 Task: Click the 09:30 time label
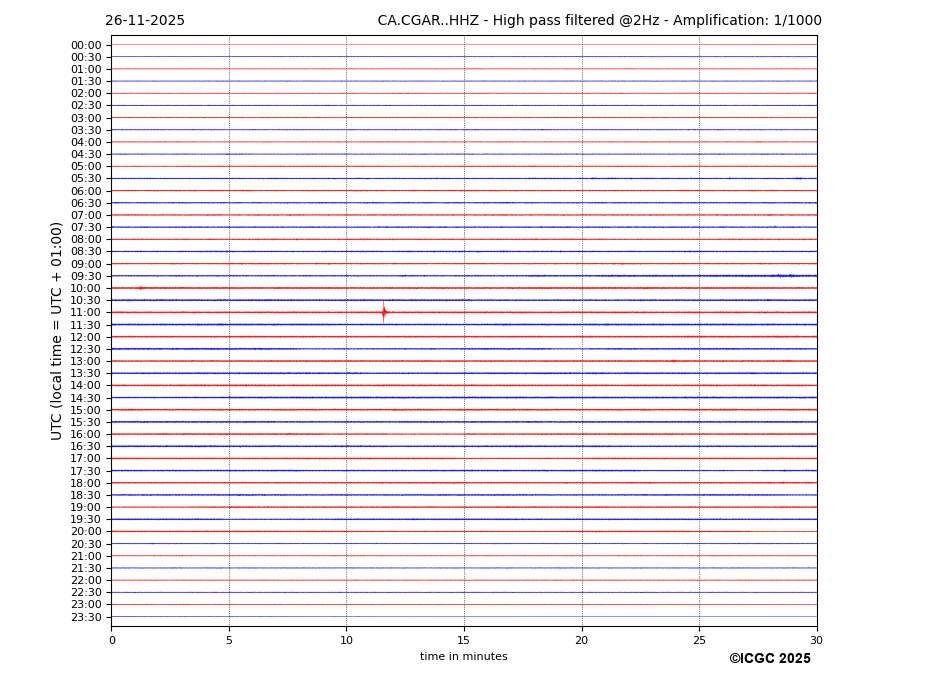point(86,276)
